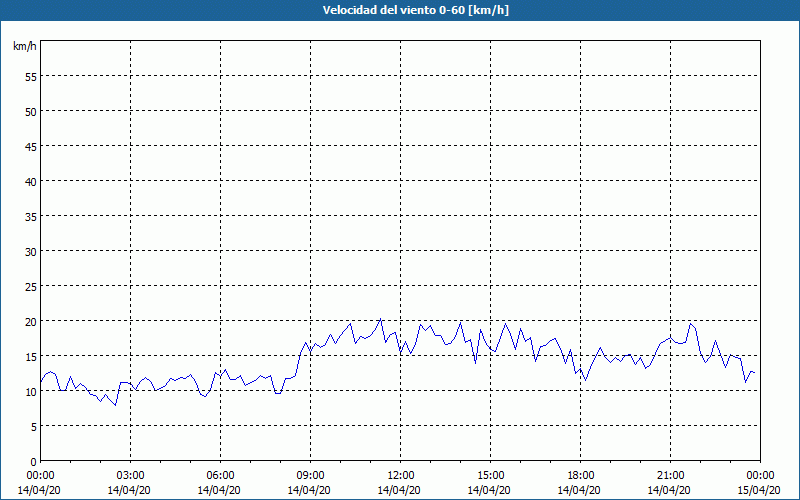Image resolution: width=800 pixels, height=500 pixels.
Task: Click the '55' y-axis label
Action: click(31, 77)
